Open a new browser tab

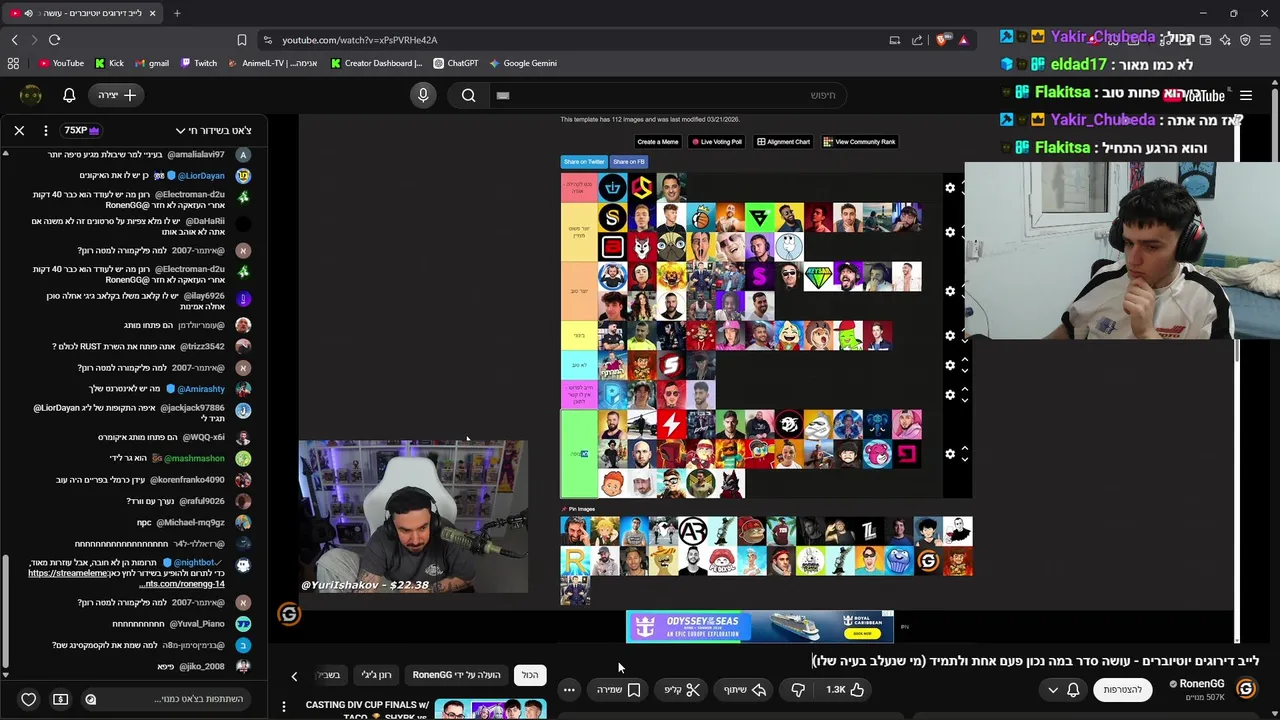tap(177, 13)
